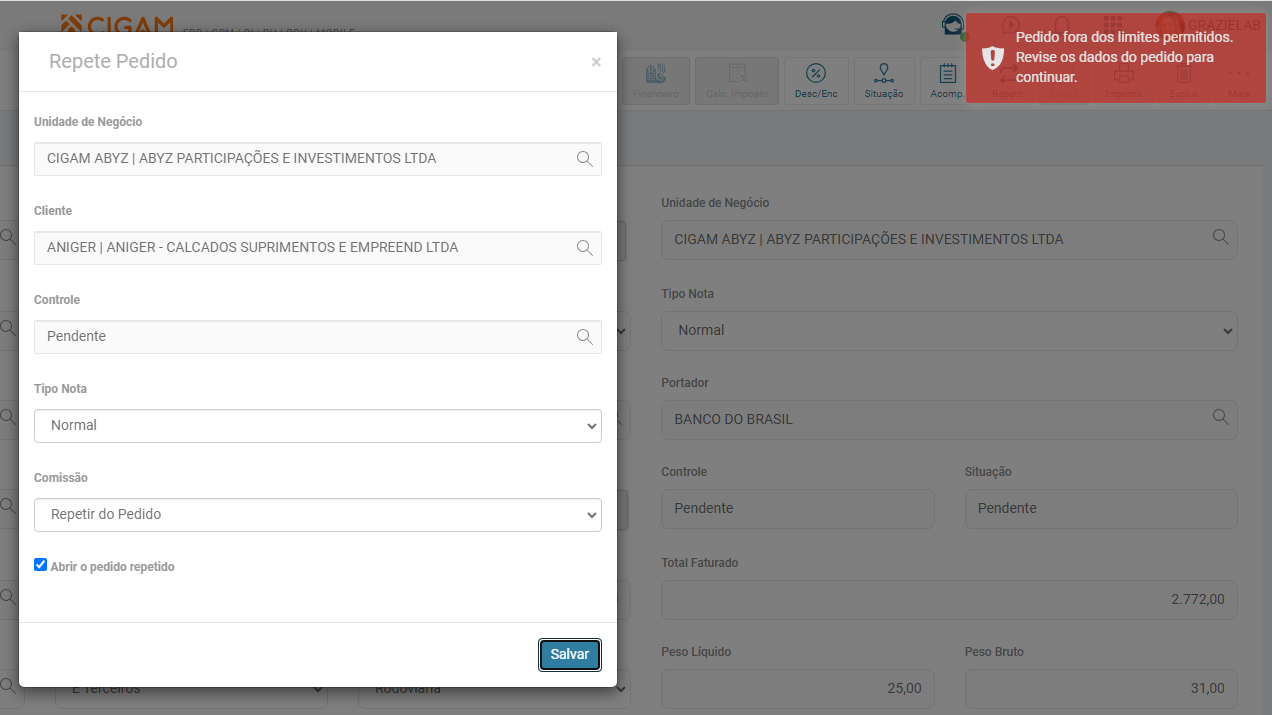1272x715 pixels.
Task: Click the Portador search magnifier icon
Action: (x=1220, y=417)
